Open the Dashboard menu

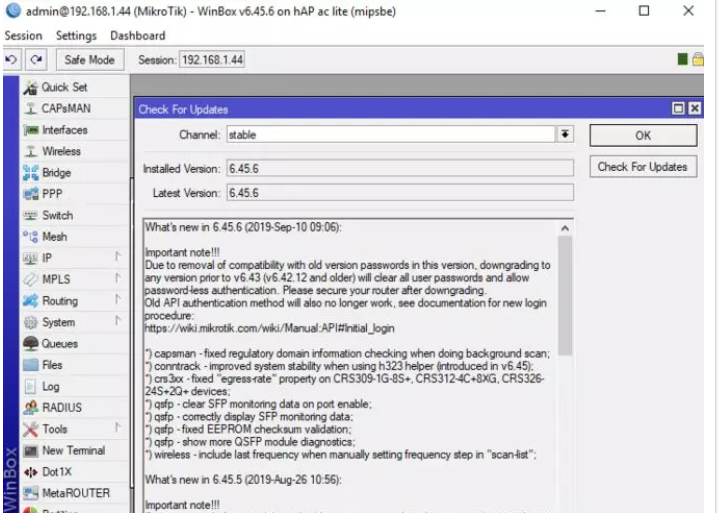137,36
